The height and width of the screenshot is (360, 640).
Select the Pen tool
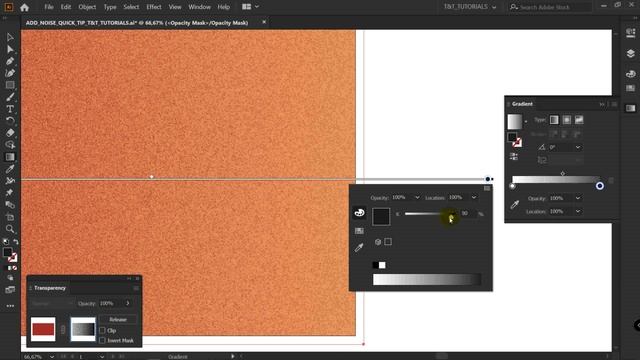tap(10, 61)
